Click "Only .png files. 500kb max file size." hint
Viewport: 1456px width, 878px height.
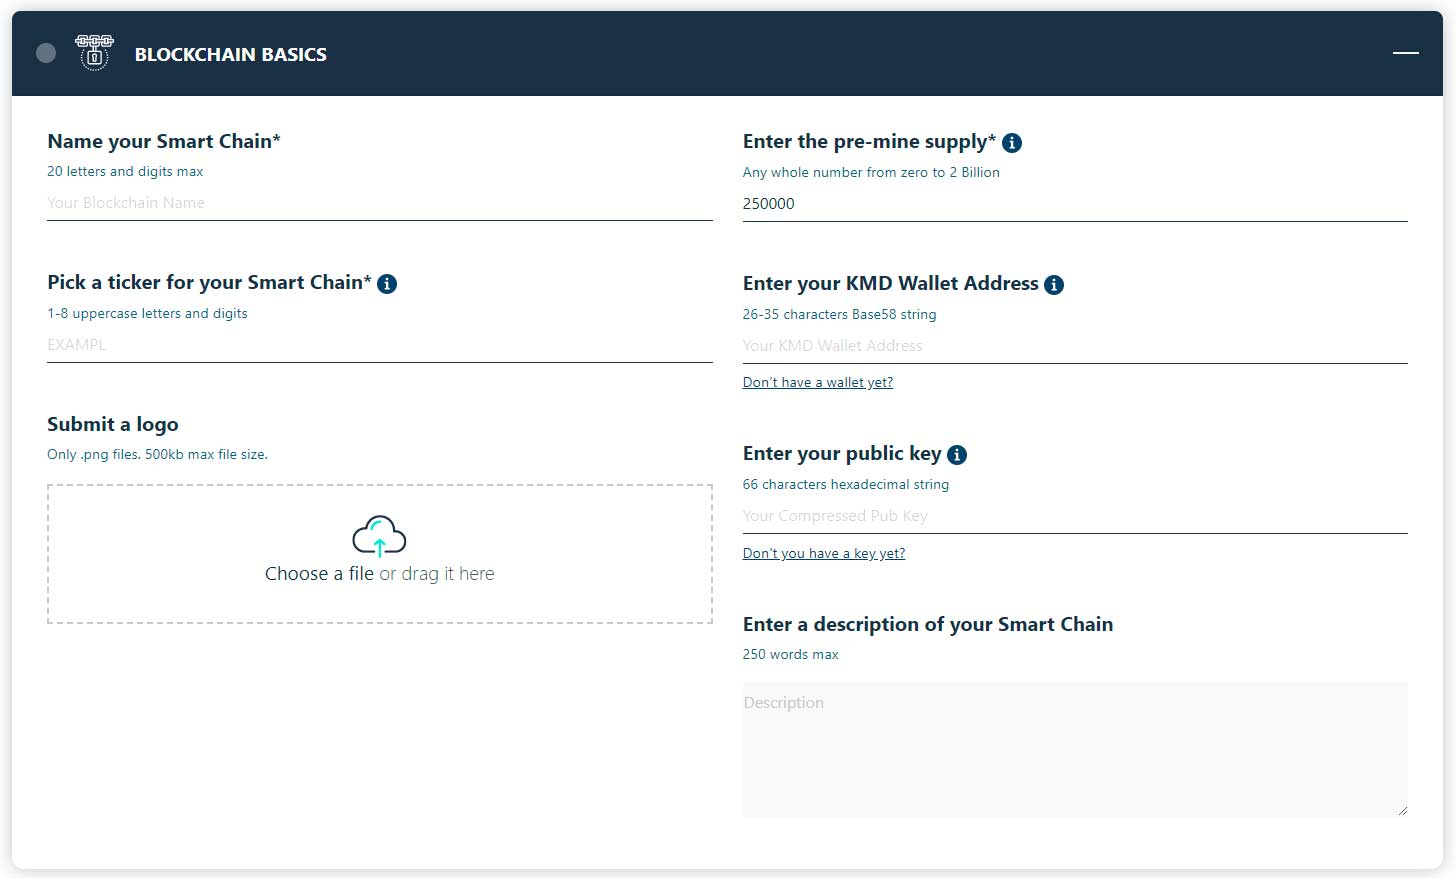click(157, 454)
